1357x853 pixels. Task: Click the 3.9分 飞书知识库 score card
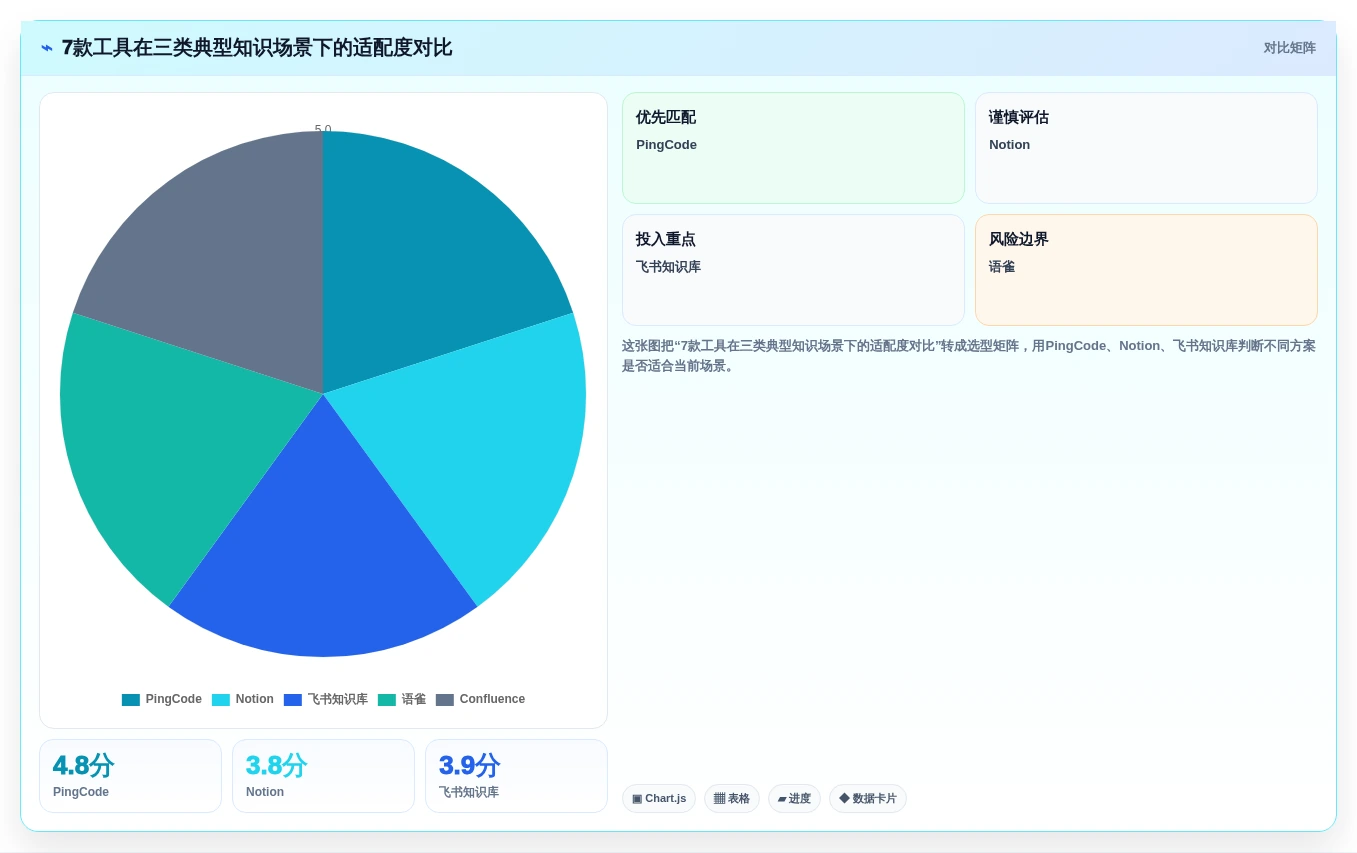point(516,776)
